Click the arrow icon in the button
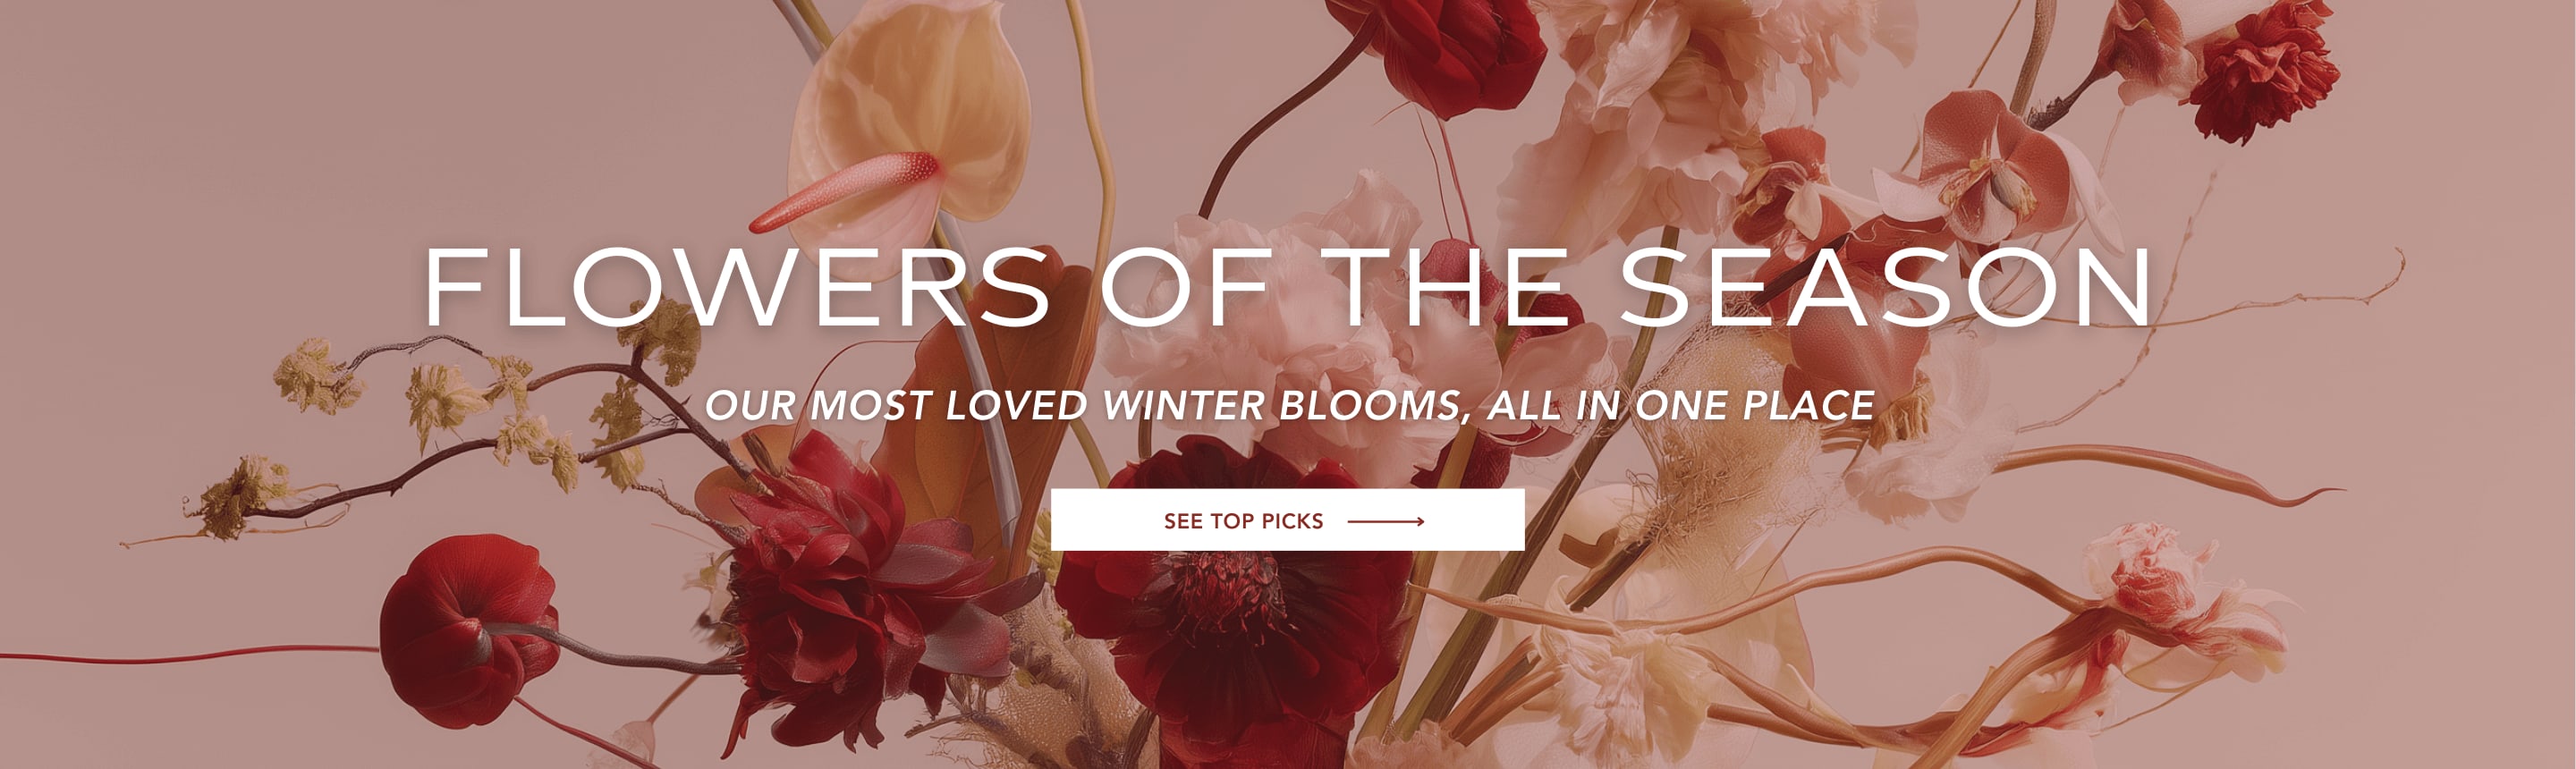 click(x=1386, y=521)
